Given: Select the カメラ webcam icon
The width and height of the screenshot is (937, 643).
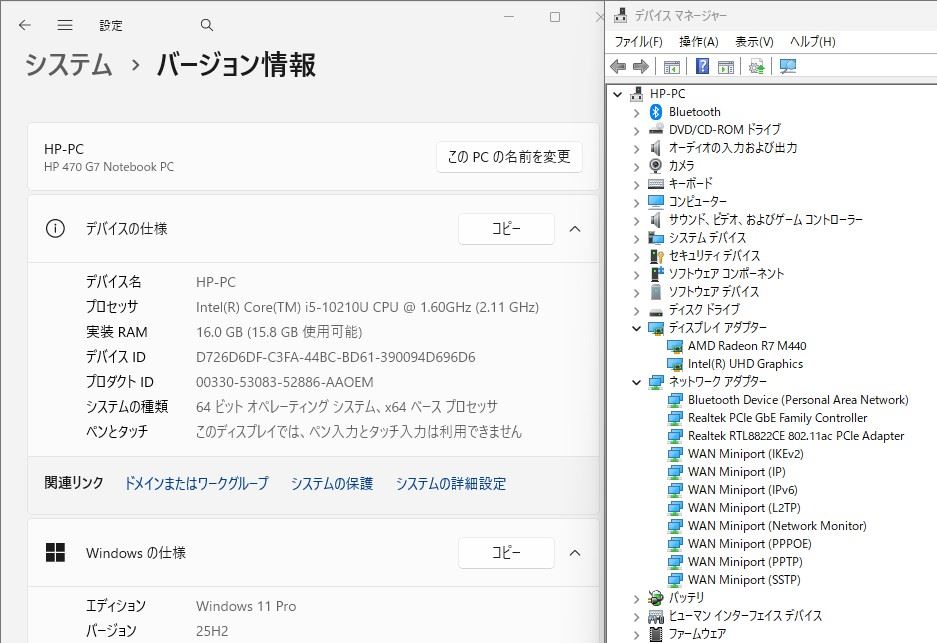Looking at the screenshot, I should 656,166.
